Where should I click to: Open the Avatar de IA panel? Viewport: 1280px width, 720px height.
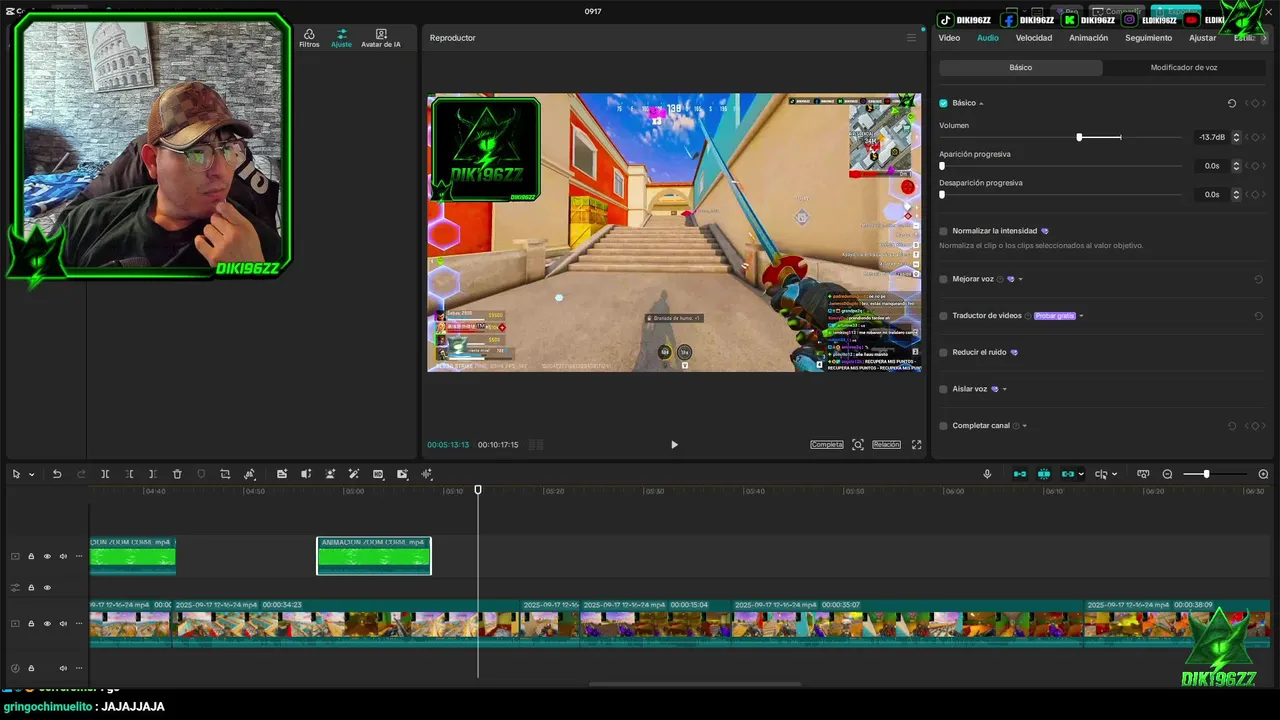pos(381,38)
